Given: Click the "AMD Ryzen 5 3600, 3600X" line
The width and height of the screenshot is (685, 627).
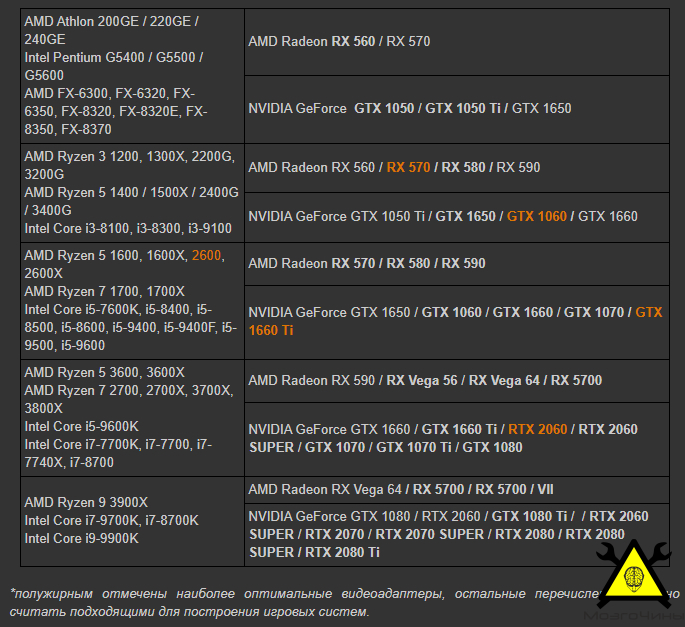Looking at the screenshot, I should [x=104, y=372].
